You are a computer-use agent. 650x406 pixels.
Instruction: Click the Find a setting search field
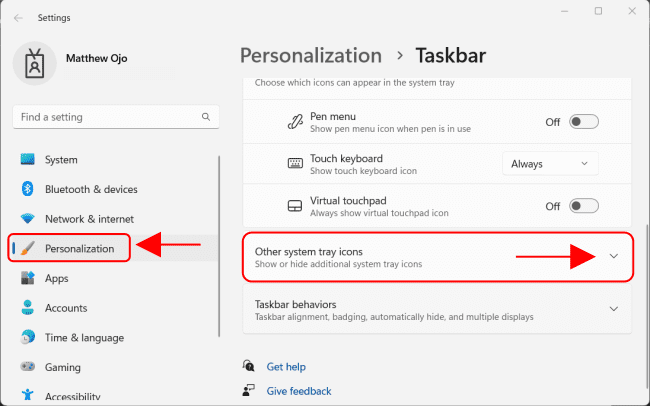coord(116,117)
